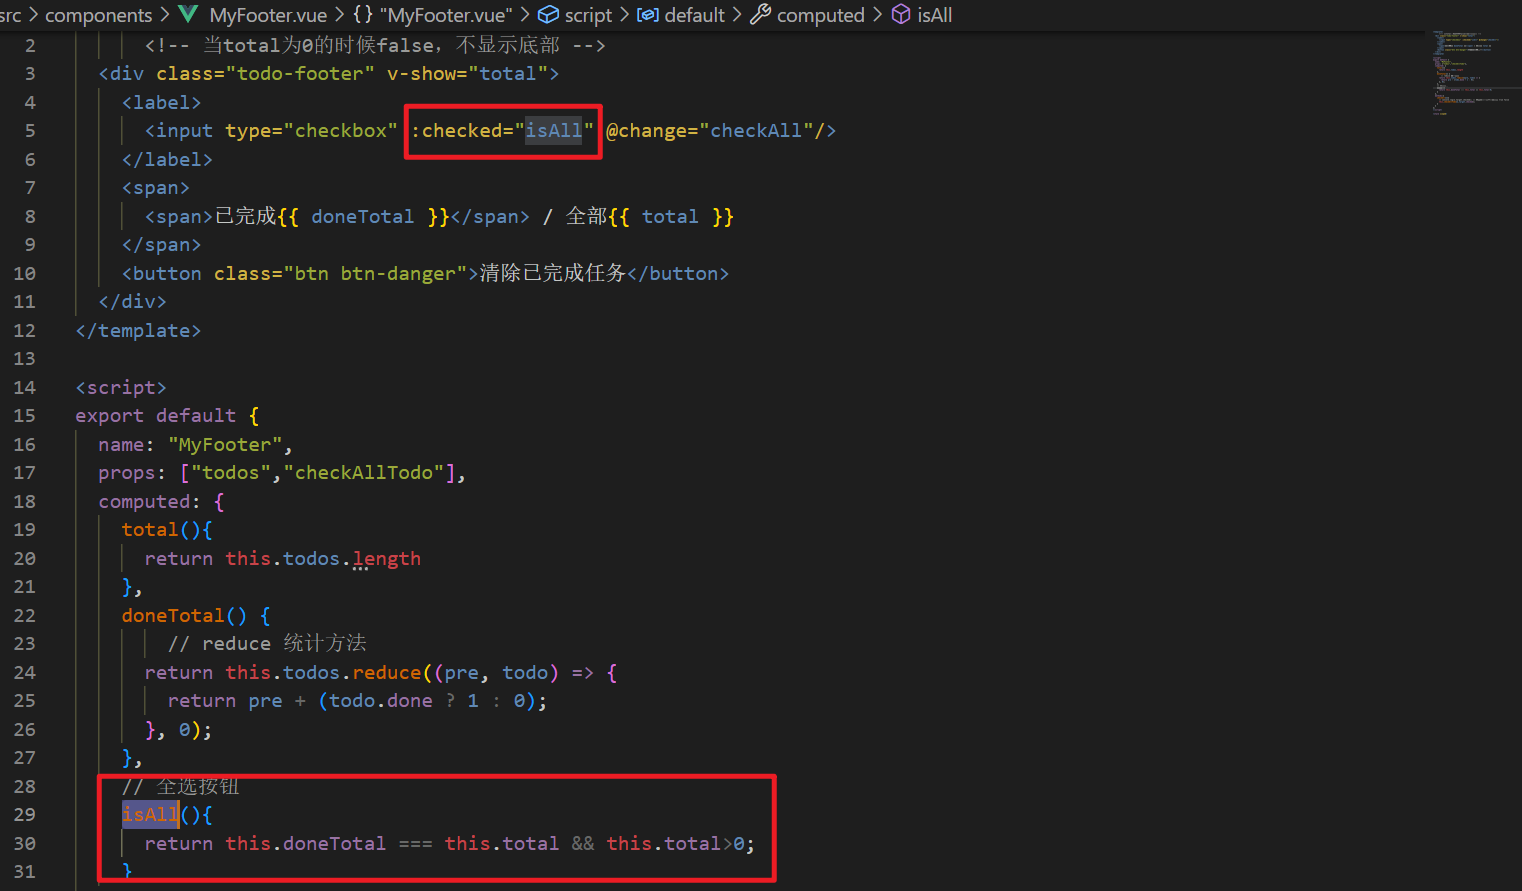Select the isAll breadcrumb segment
This screenshot has width=1522, height=891.
[935, 15]
